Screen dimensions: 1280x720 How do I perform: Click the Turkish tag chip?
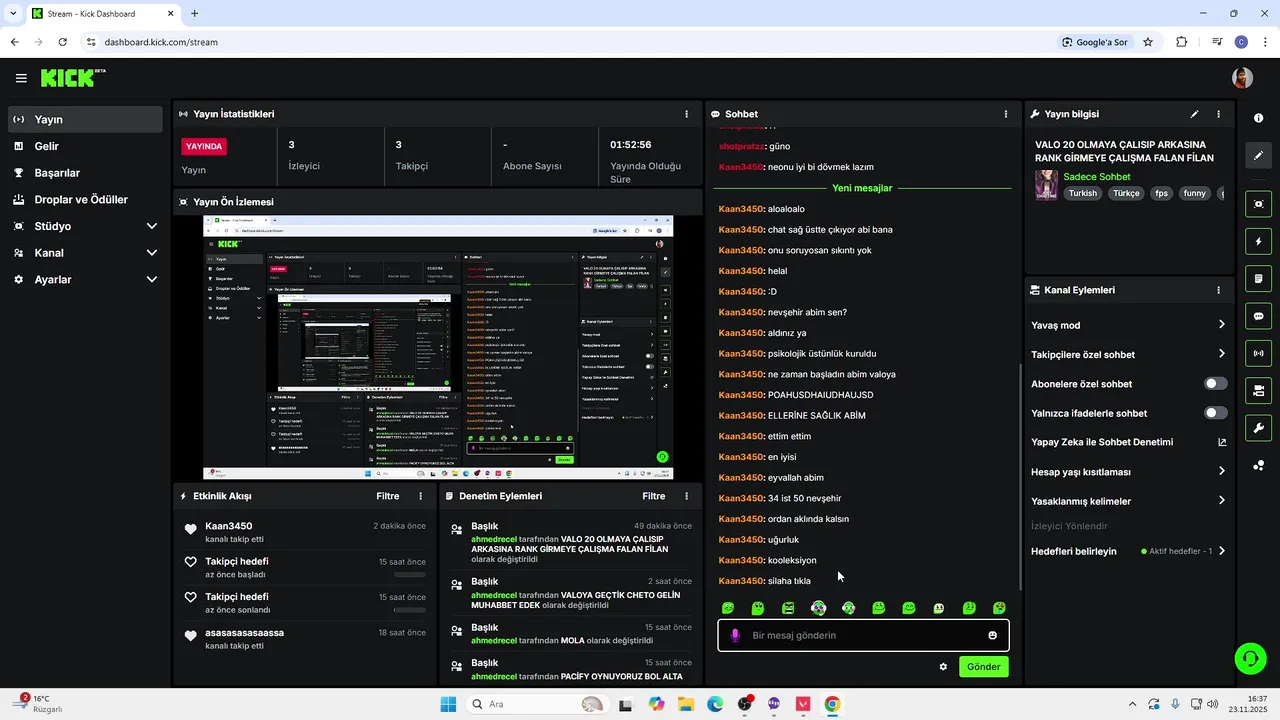(1082, 193)
